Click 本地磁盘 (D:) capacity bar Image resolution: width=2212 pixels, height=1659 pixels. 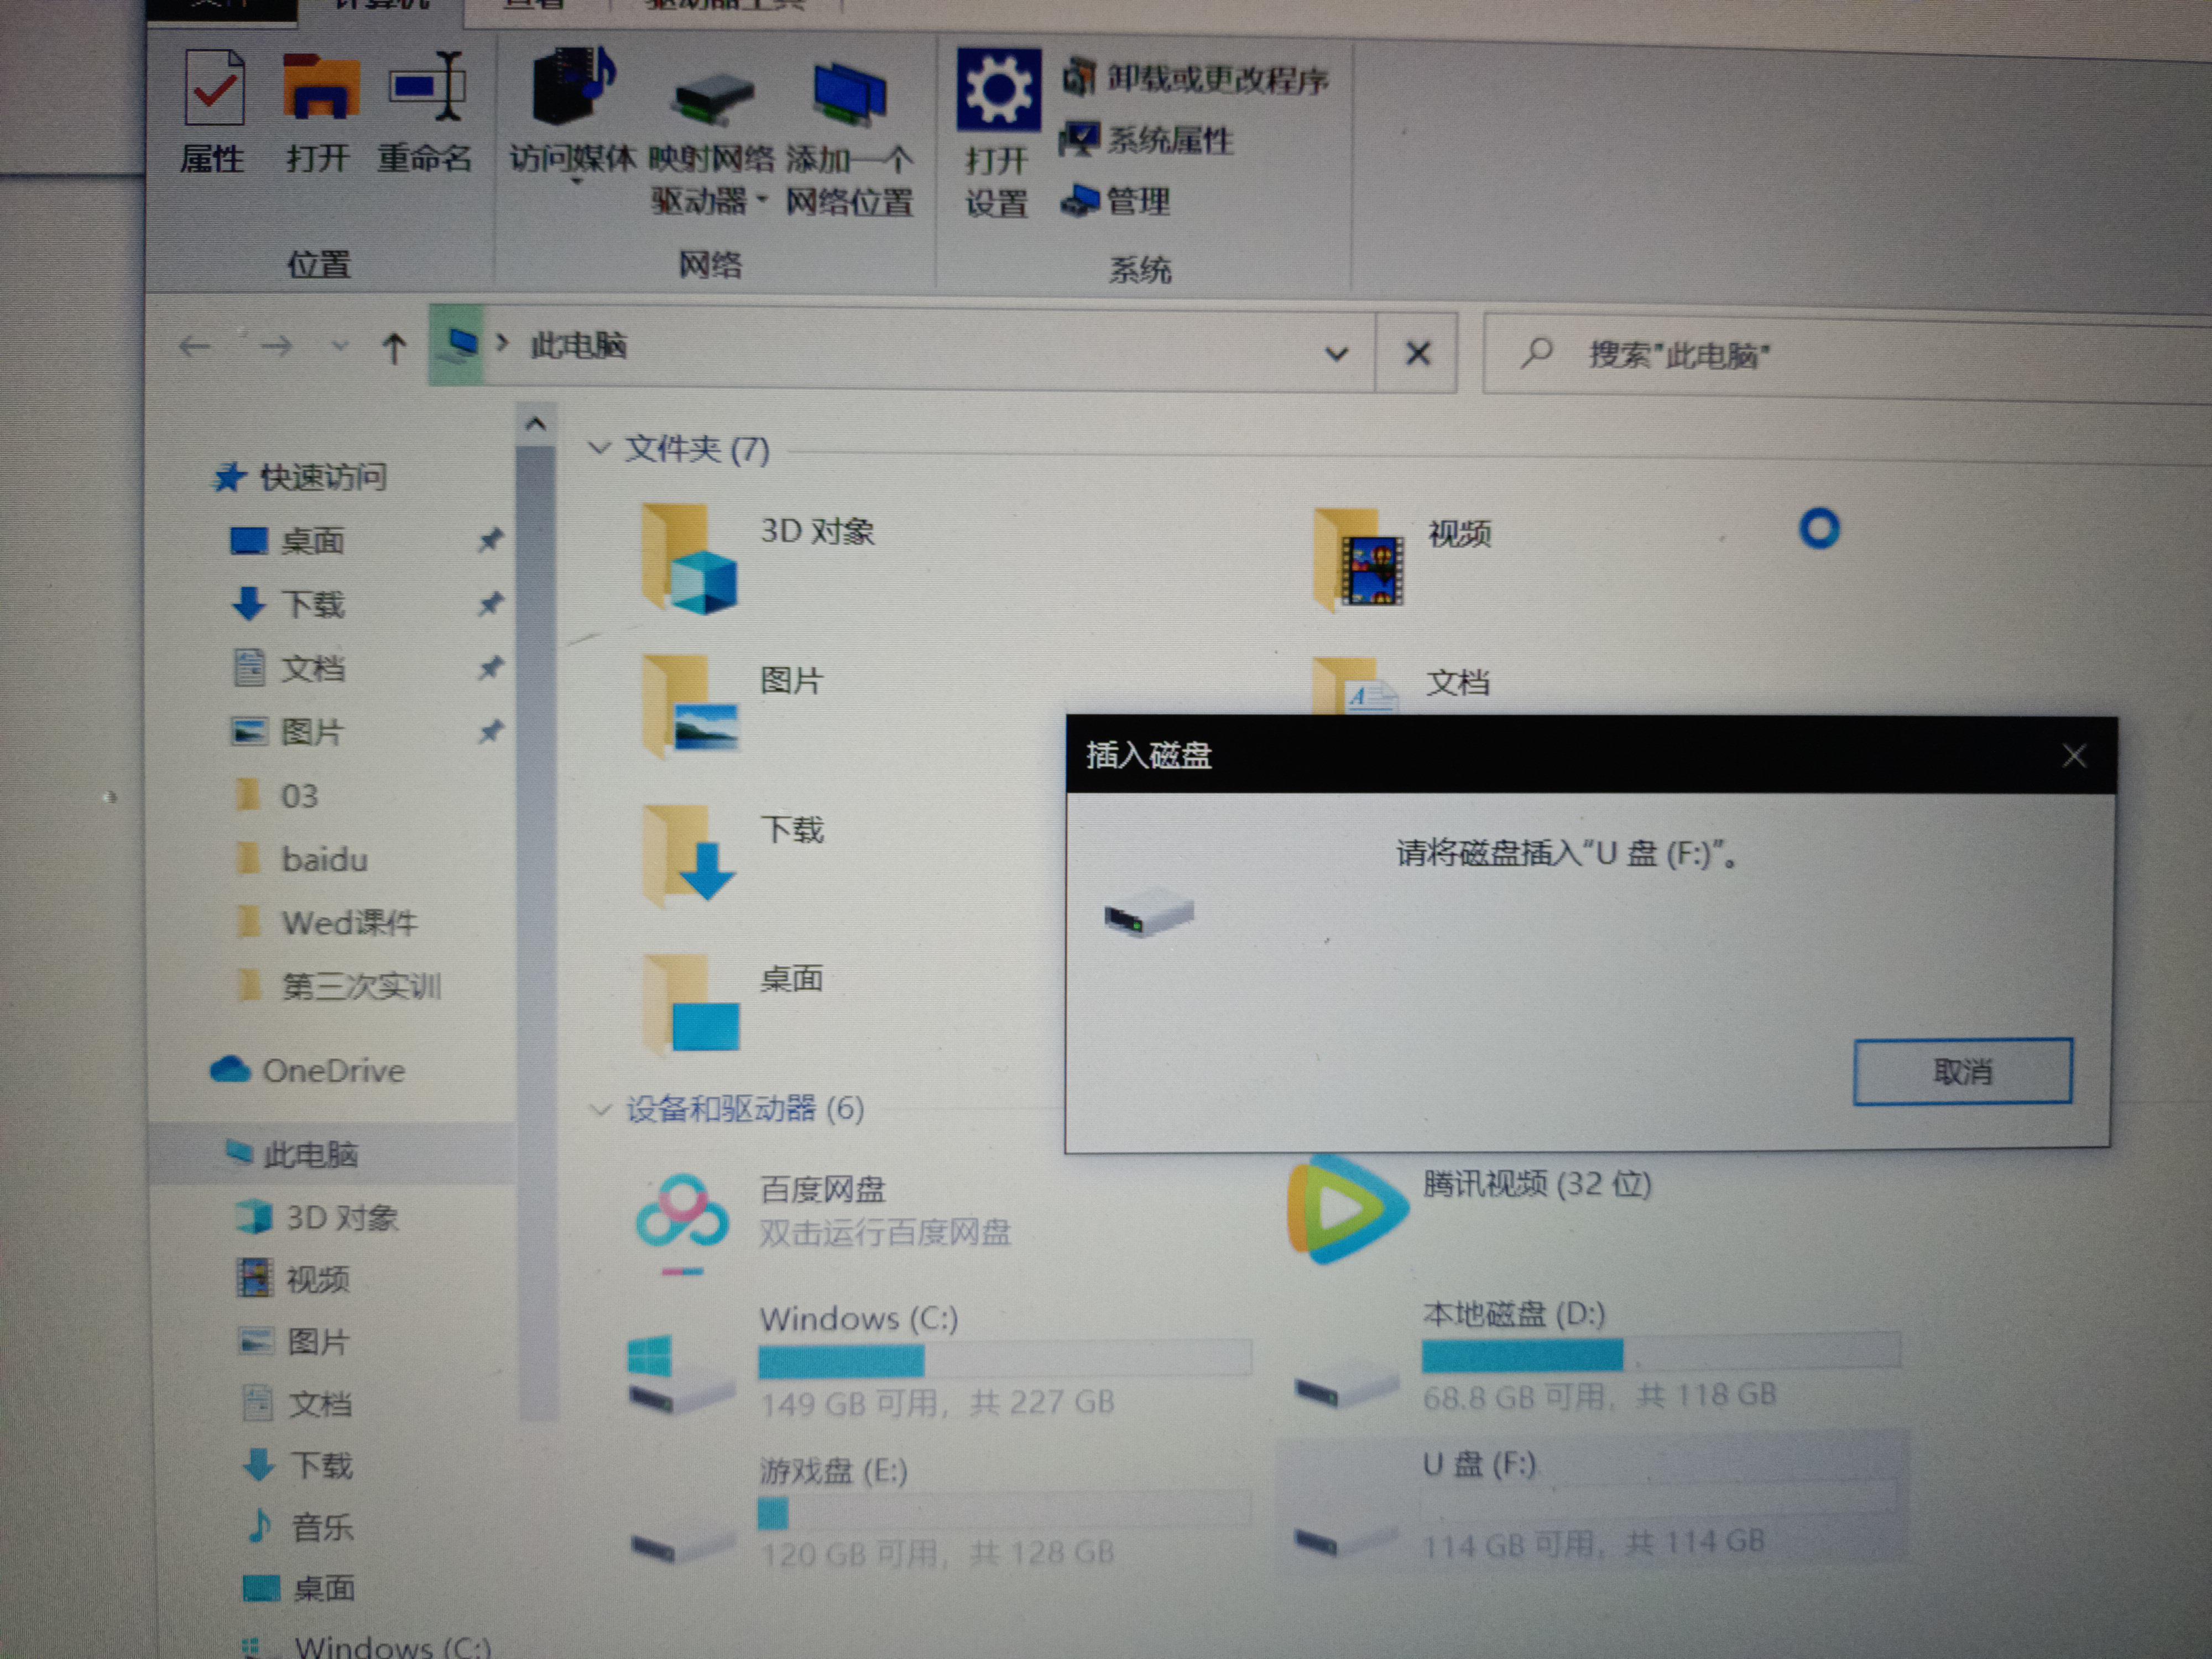(x=1661, y=1354)
